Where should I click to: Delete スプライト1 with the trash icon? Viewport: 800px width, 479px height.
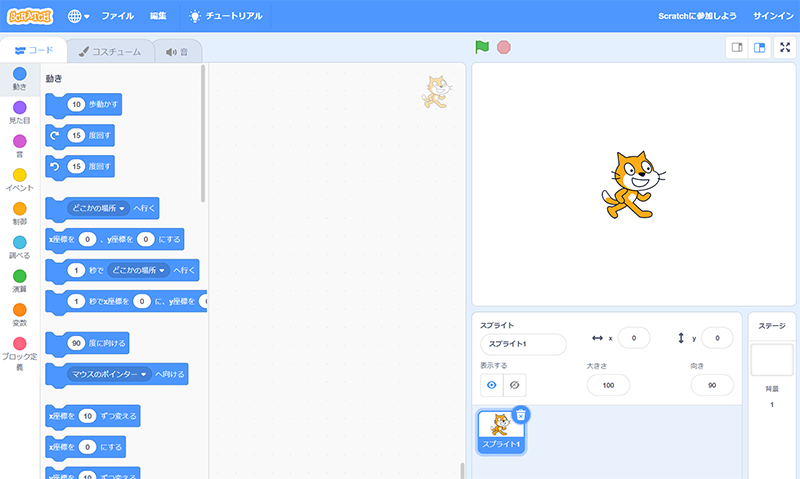coord(520,415)
